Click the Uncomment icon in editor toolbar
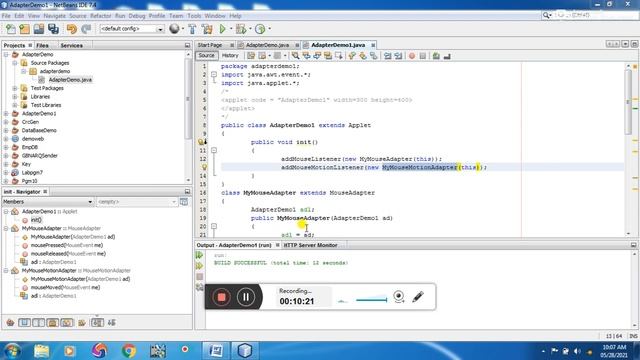 click(447, 56)
